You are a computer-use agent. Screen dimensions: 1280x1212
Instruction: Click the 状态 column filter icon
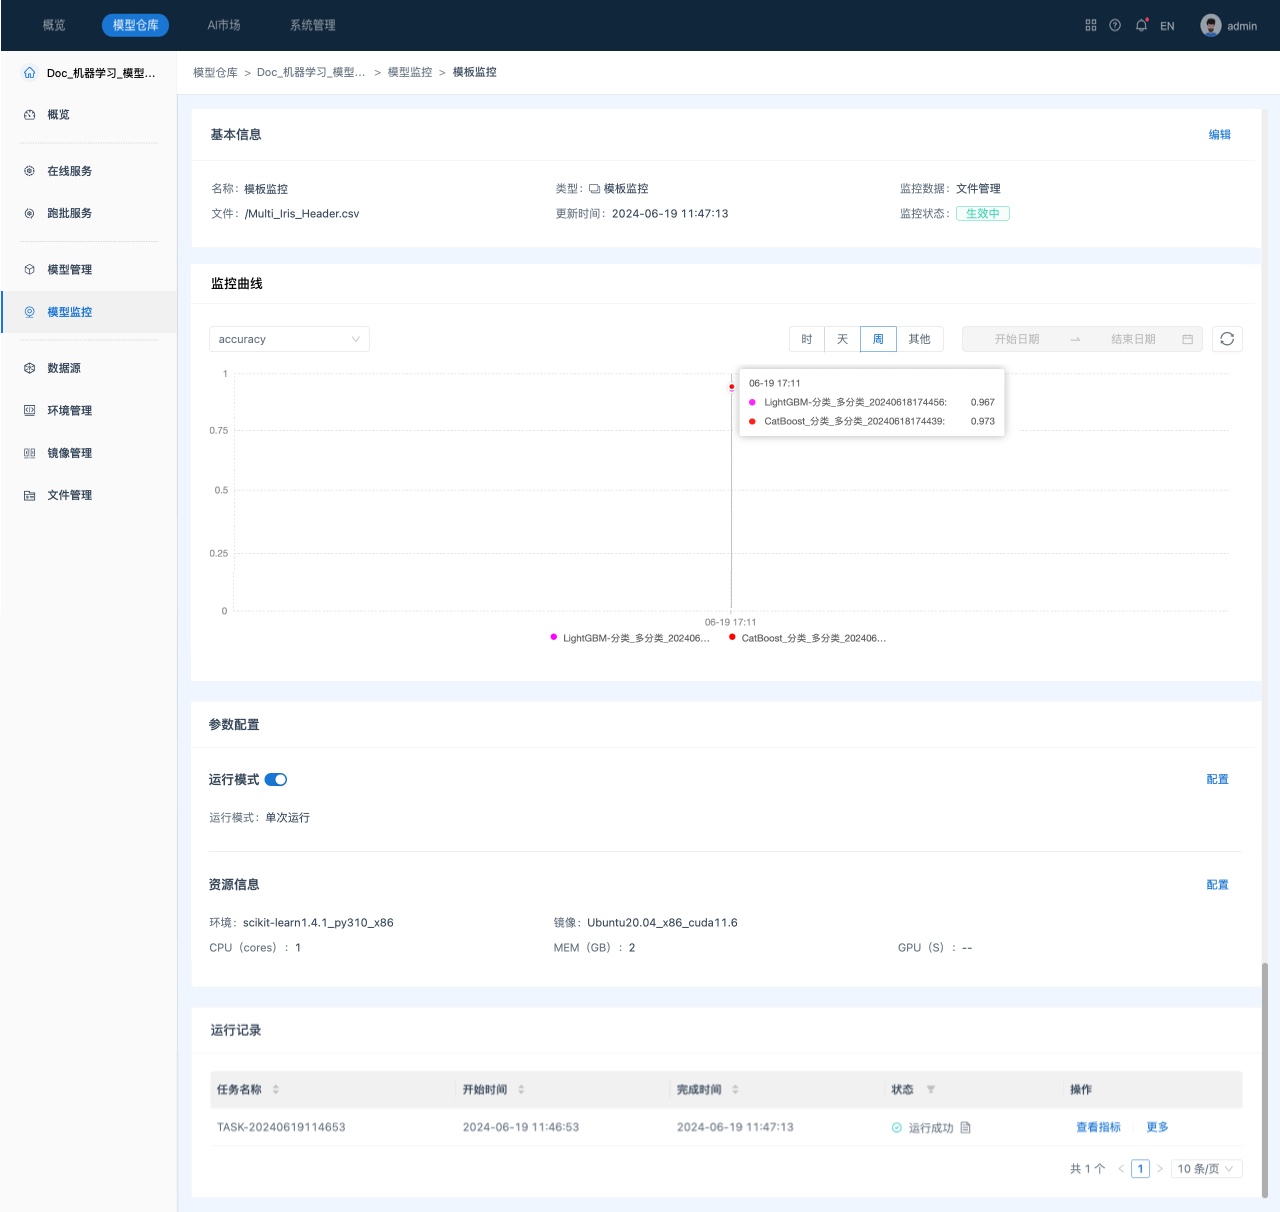point(931,1090)
